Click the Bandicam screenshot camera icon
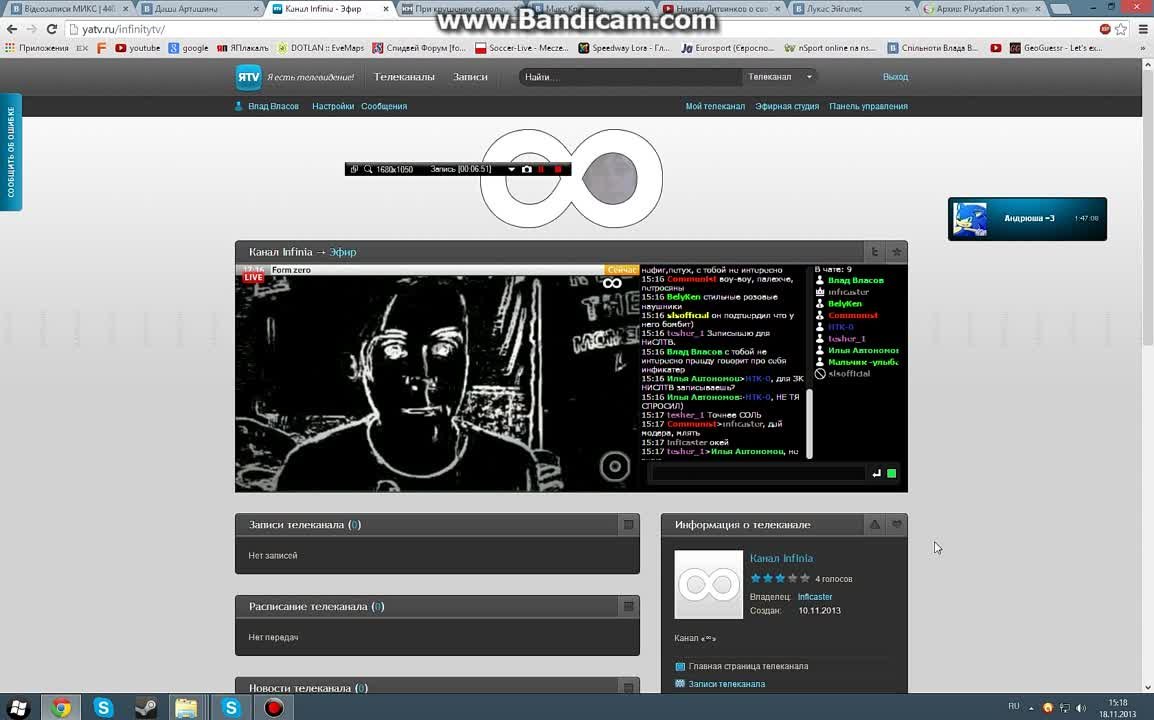1154x720 pixels. 527,169
